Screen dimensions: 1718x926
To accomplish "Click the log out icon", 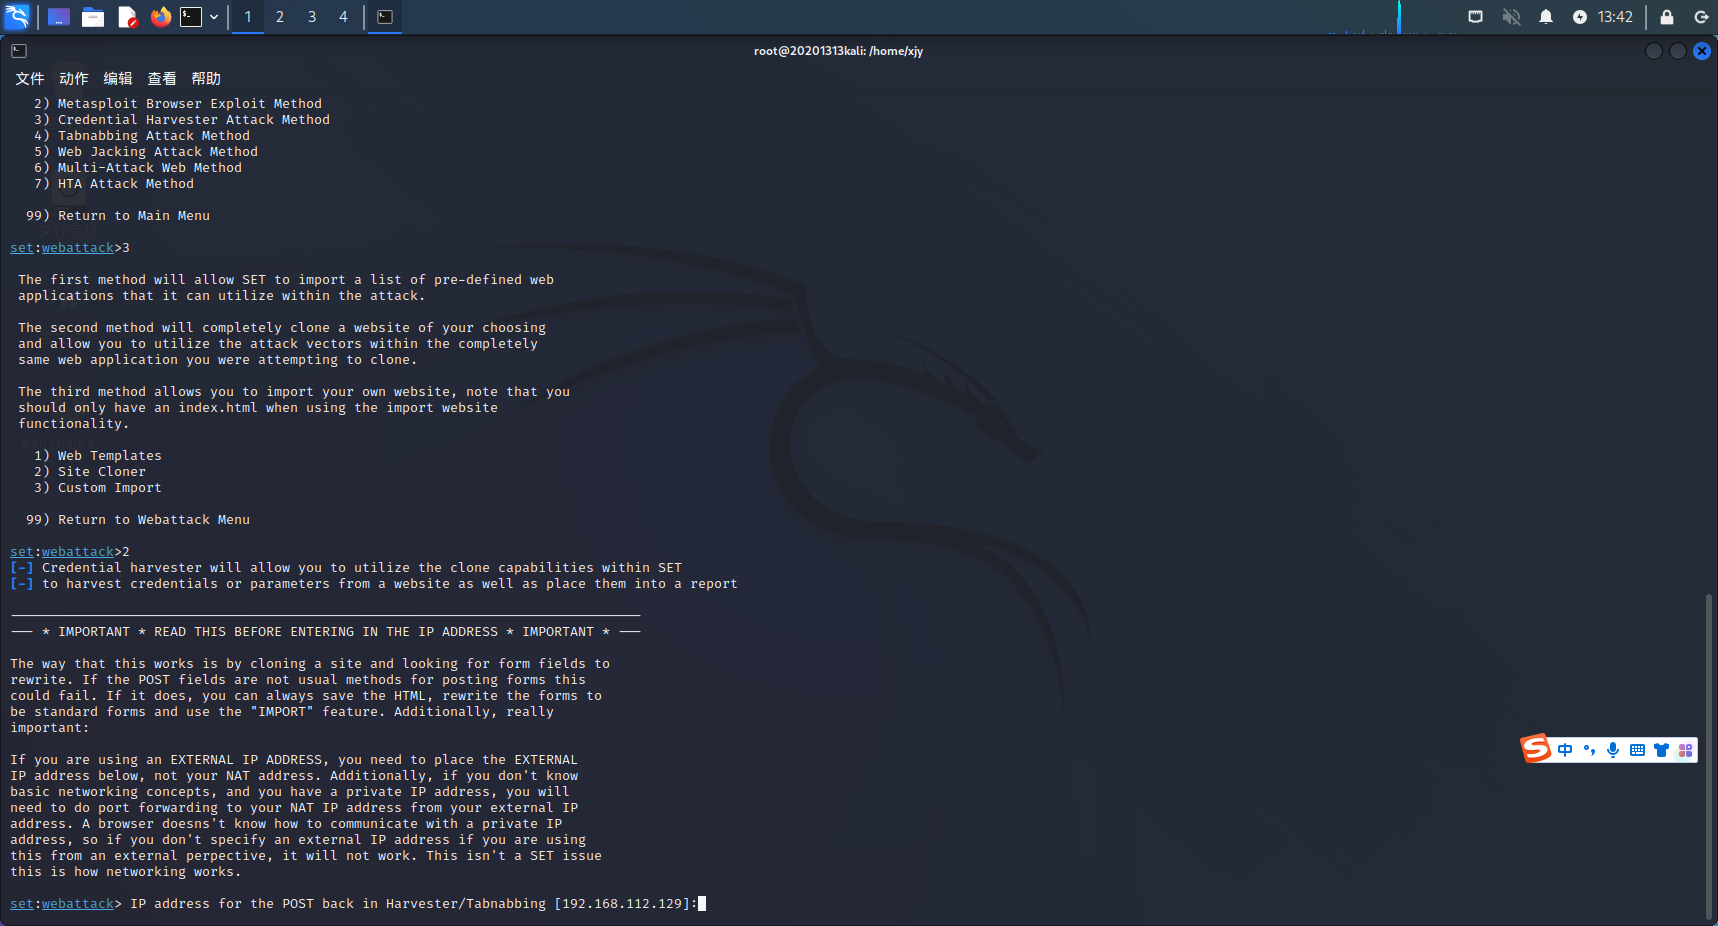I will (1701, 17).
